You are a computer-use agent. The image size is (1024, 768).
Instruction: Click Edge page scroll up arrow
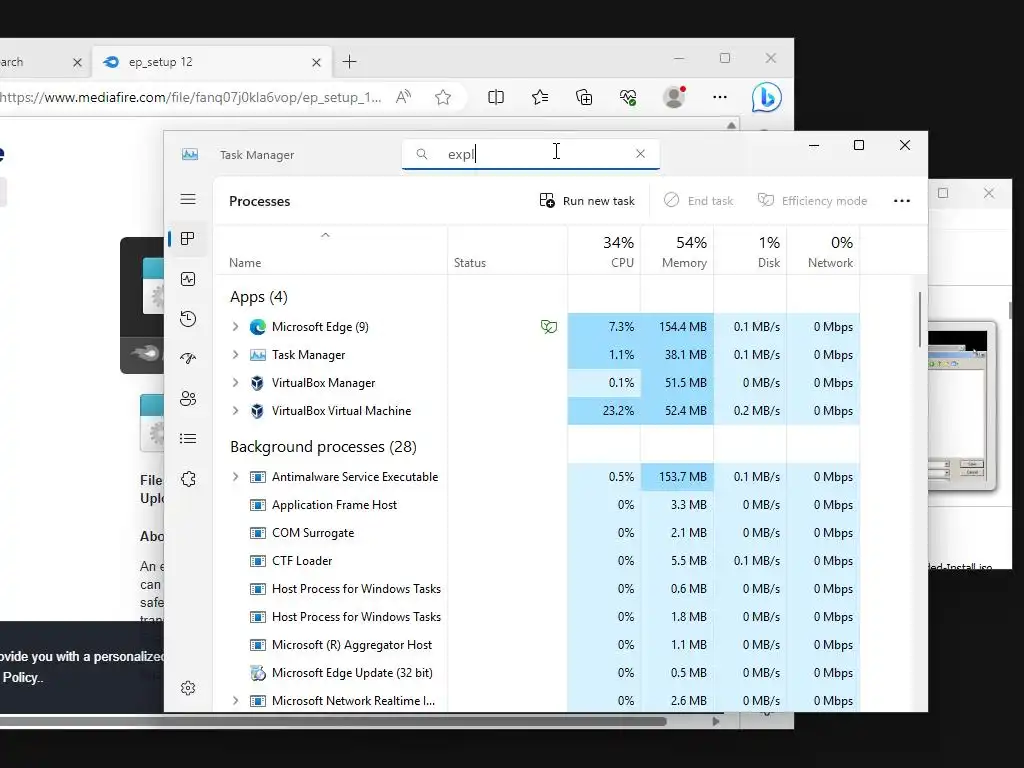pos(731,125)
